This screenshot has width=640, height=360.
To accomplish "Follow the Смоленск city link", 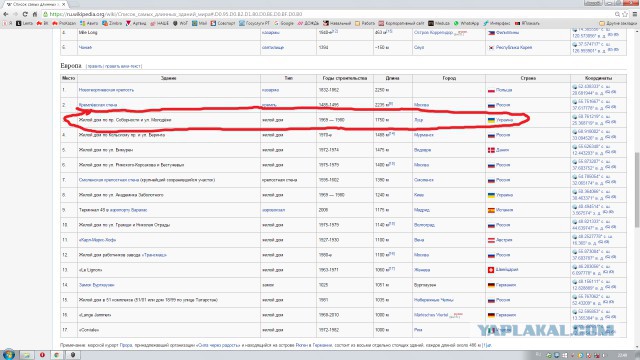I will (x=424, y=180).
